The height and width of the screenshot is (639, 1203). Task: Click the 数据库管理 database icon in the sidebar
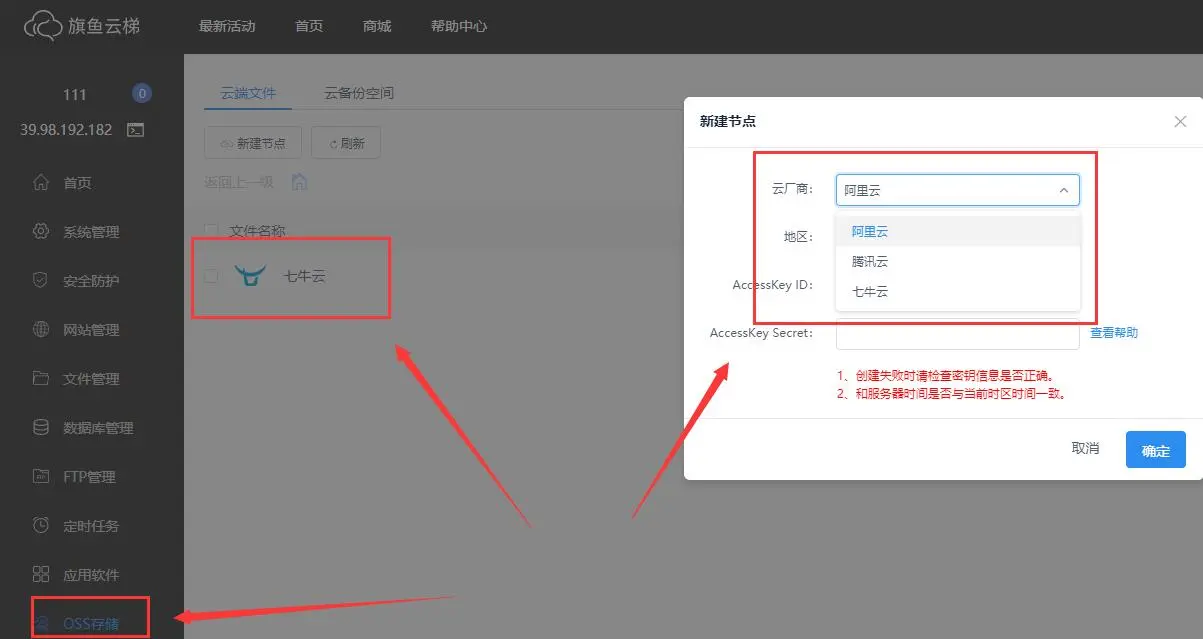pos(41,428)
